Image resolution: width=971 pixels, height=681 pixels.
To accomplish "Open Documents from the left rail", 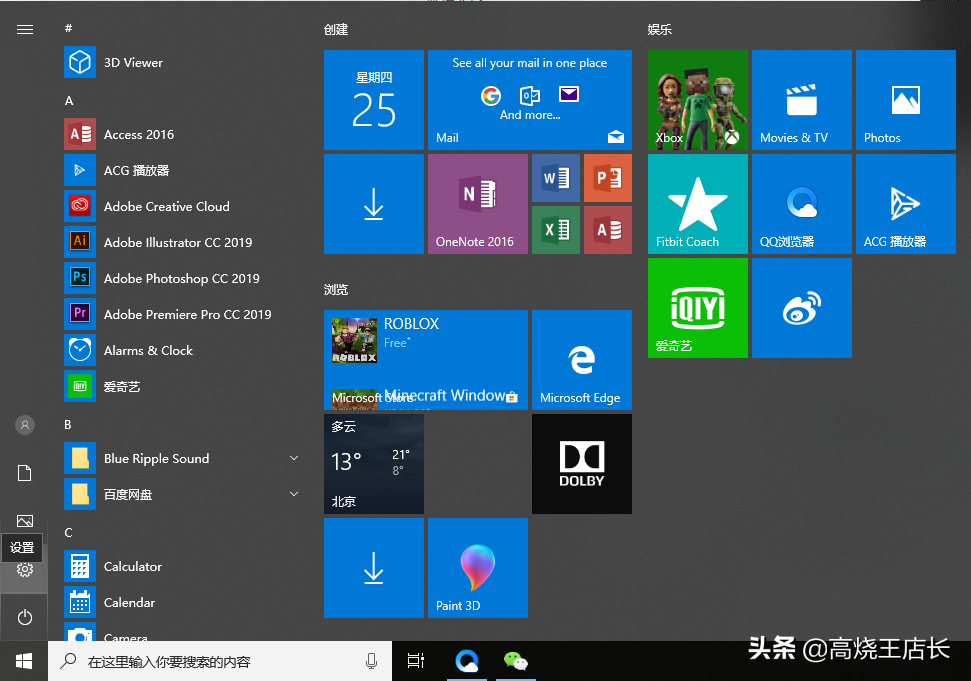I will 25,473.
